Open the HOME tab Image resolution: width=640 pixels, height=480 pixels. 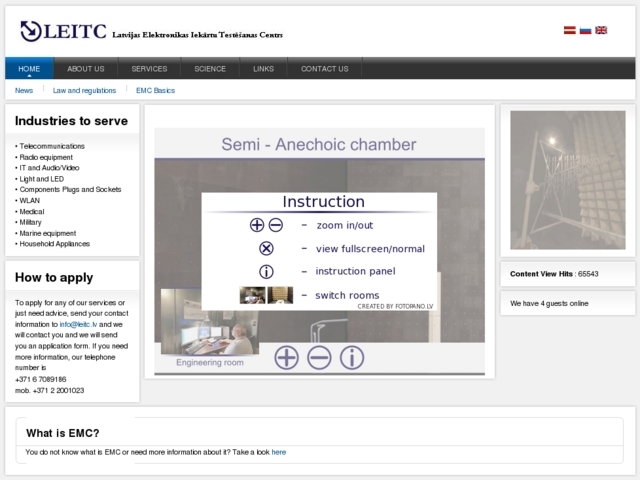pos(29,69)
